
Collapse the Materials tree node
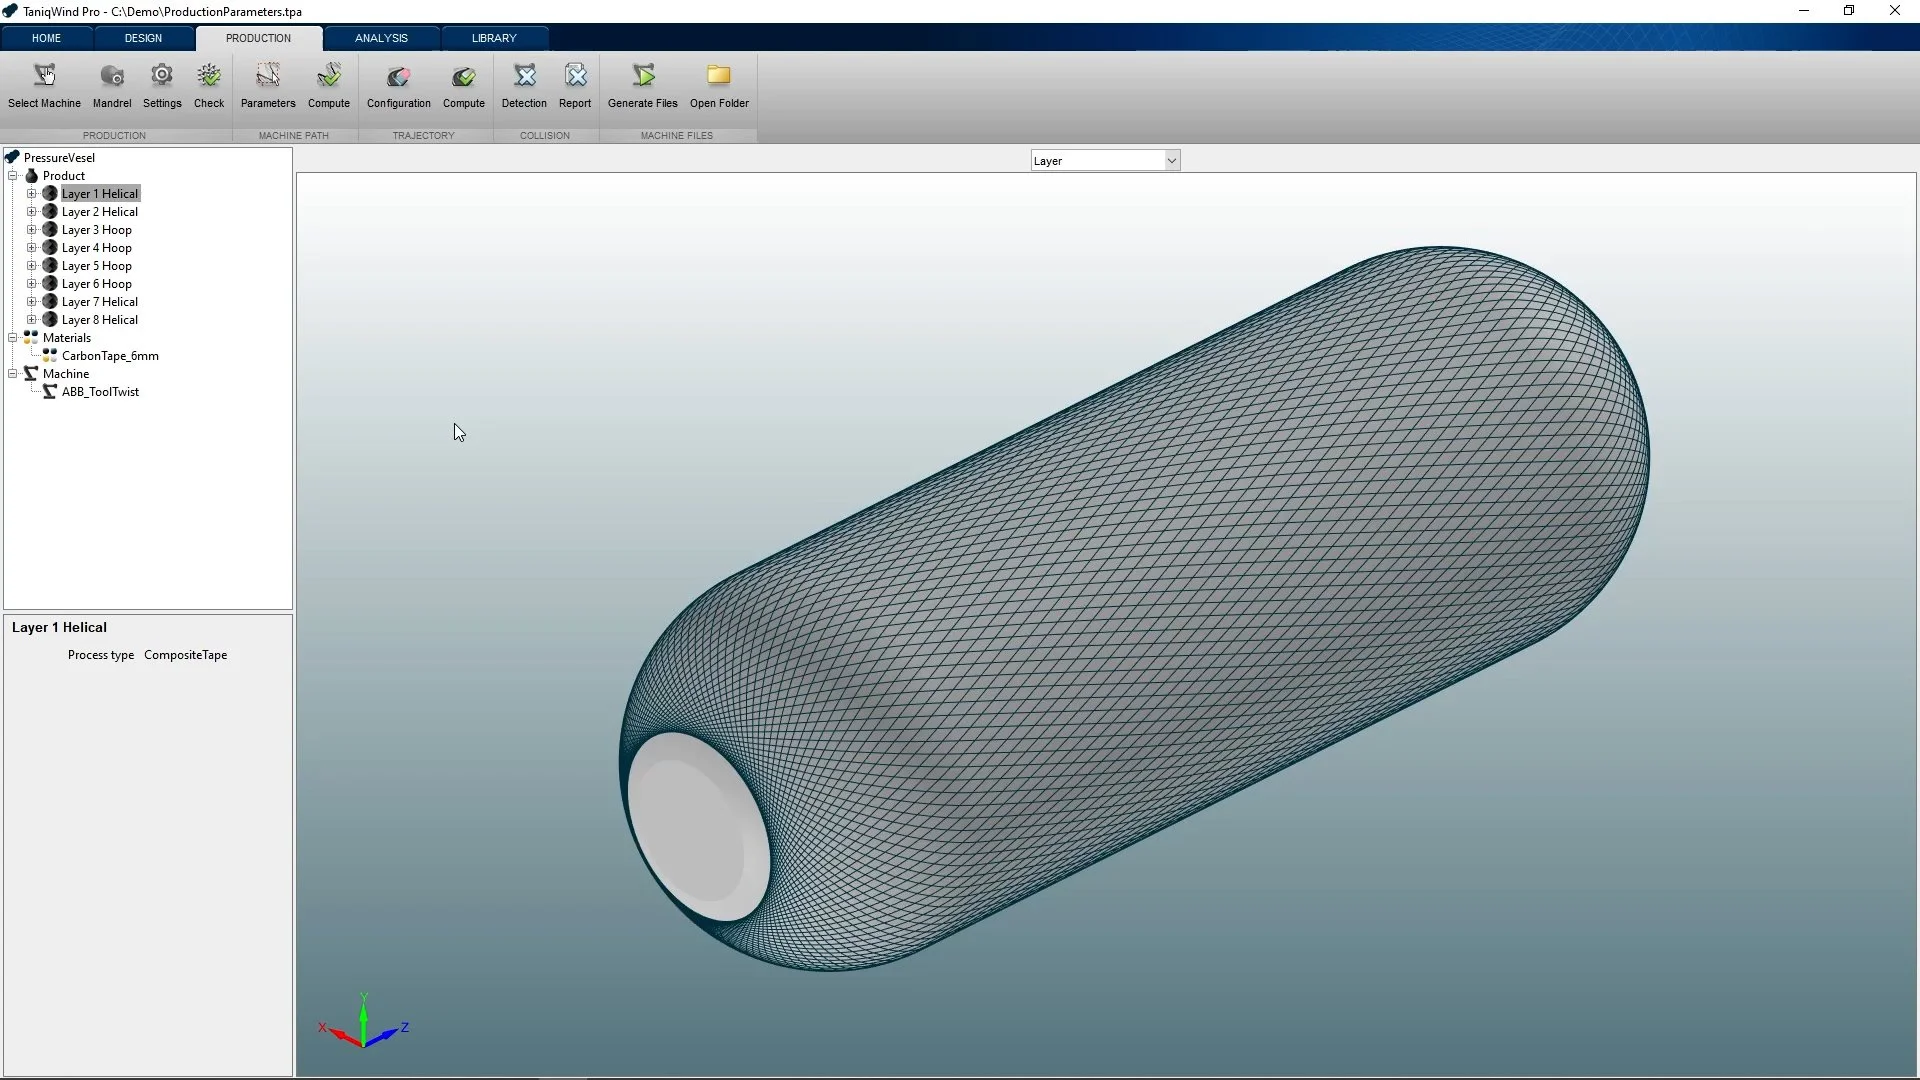point(13,338)
